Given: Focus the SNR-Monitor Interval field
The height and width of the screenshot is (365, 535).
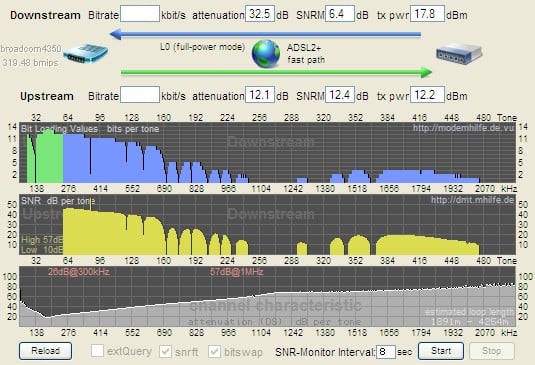Looking at the screenshot, I should tap(386, 352).
